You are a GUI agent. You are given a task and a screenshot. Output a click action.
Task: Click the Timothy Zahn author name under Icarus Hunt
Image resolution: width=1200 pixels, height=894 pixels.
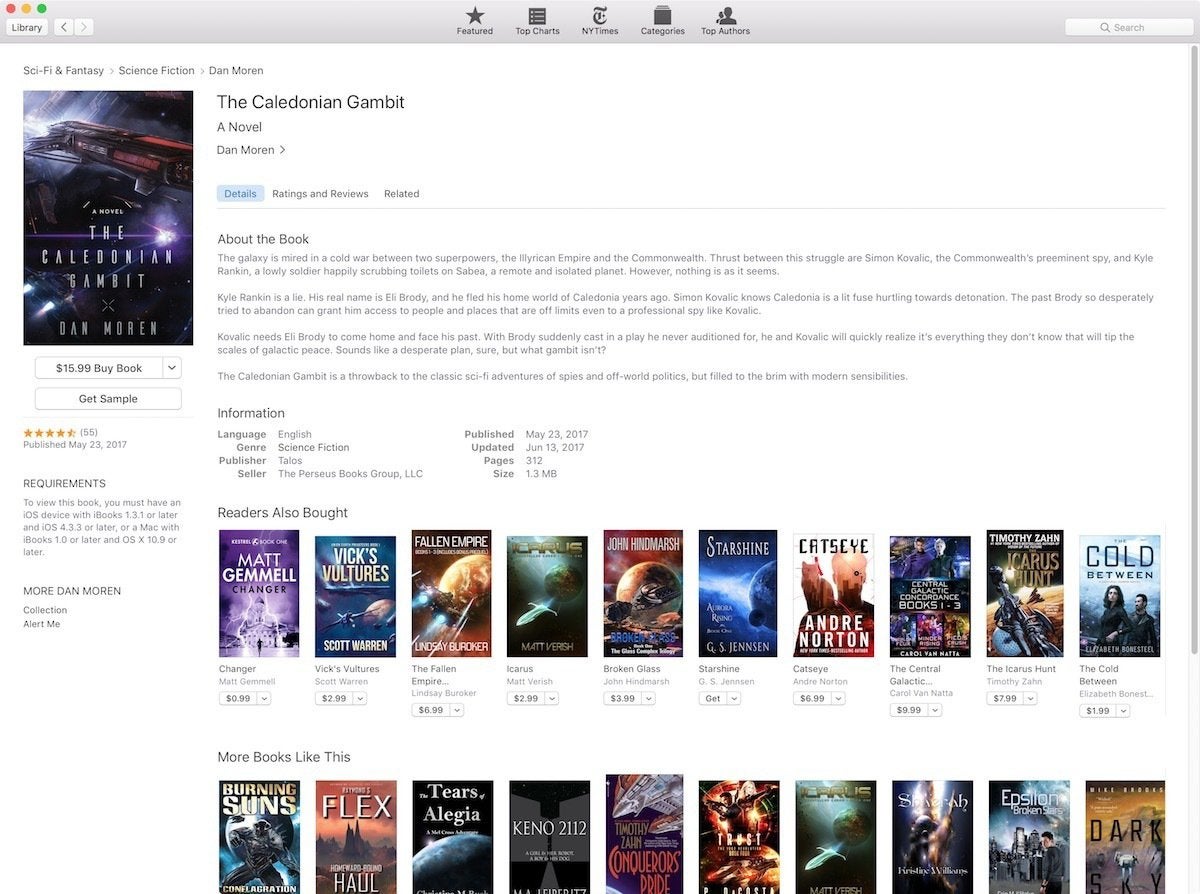tap(1015, 682)
